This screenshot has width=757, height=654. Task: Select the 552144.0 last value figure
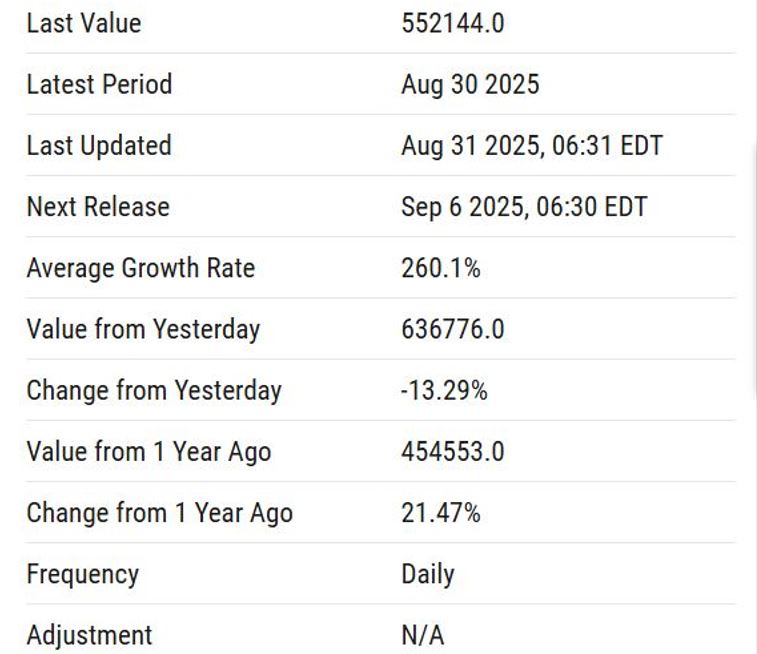(x=452, y=23)
